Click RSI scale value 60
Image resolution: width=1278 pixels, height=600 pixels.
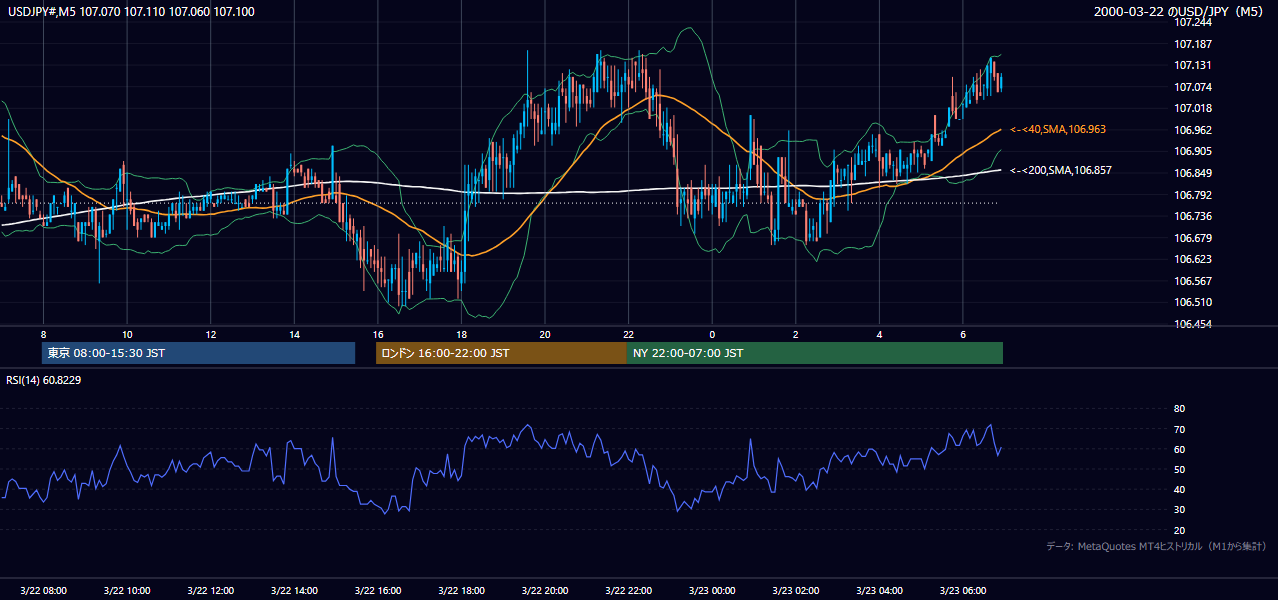point(1179,449)
